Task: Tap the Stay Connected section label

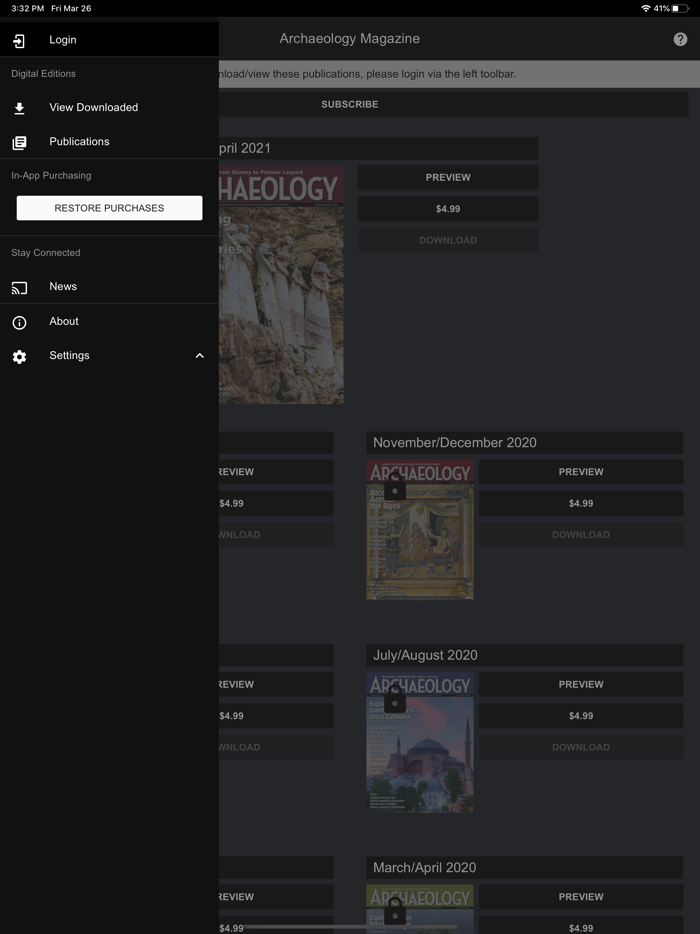Action: click(46, 253)
